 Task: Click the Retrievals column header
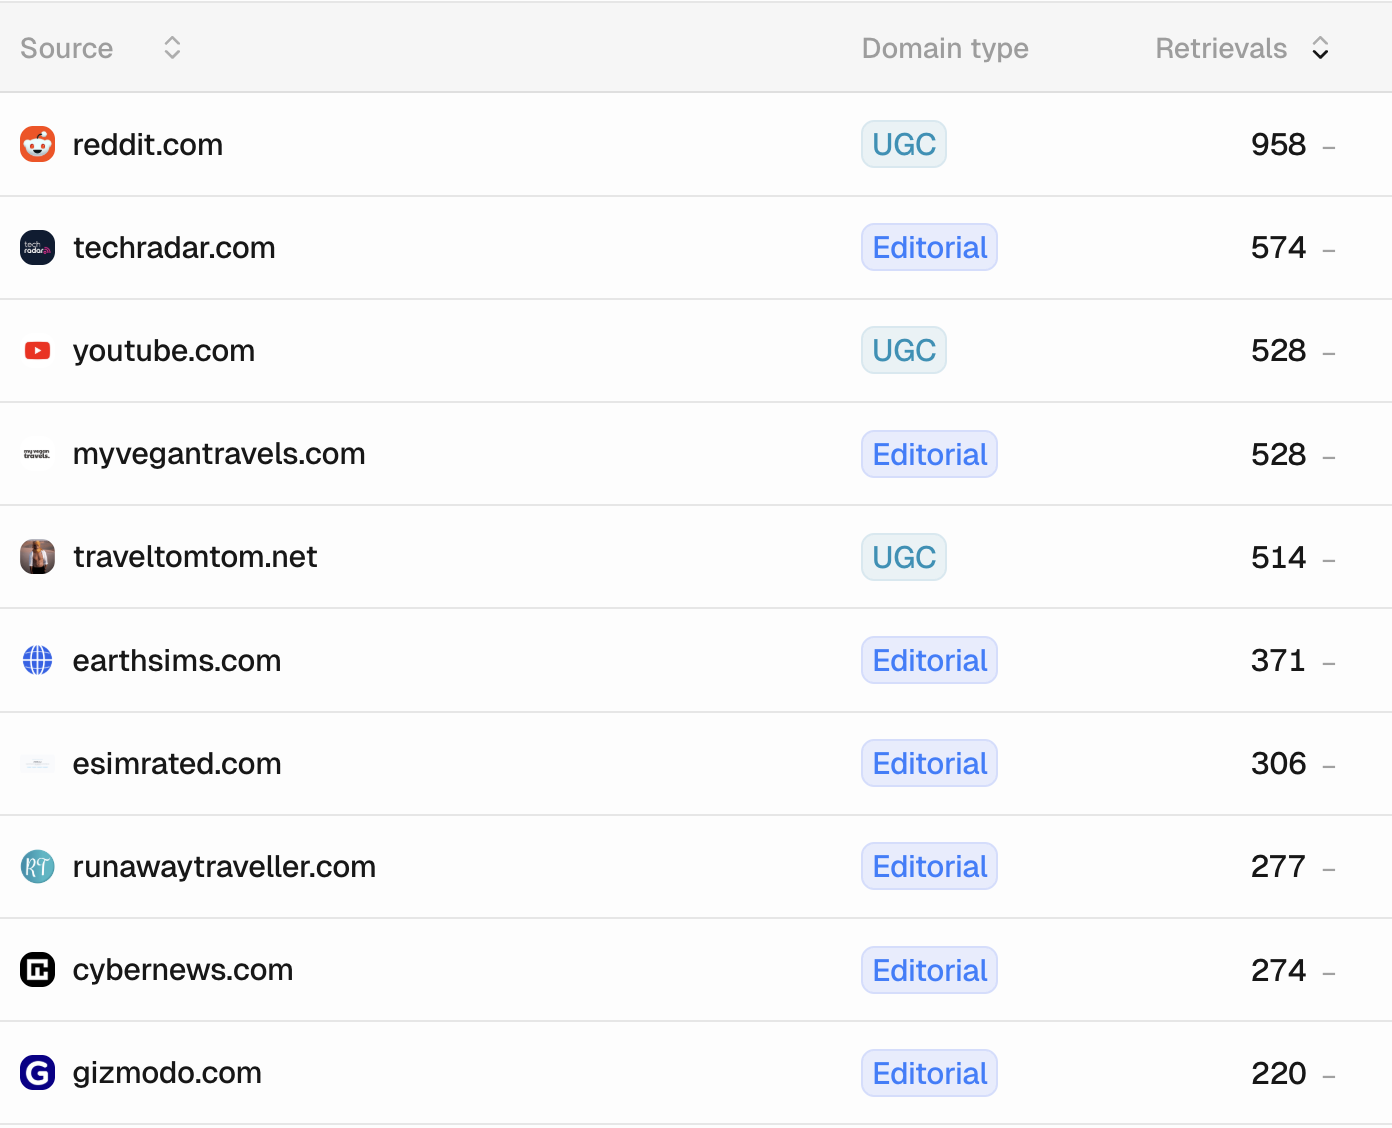click(1221, 48)
